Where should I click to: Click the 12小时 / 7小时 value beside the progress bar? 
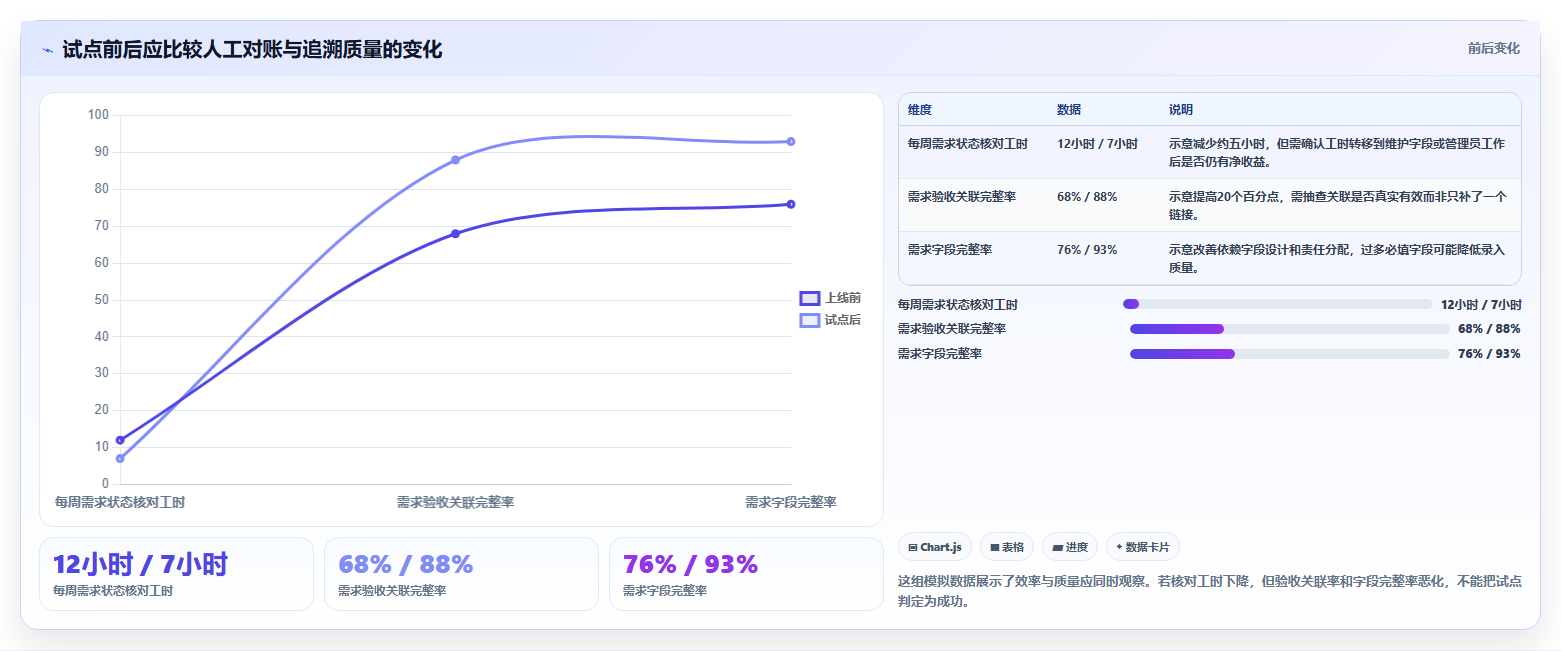coord(1481,304)
